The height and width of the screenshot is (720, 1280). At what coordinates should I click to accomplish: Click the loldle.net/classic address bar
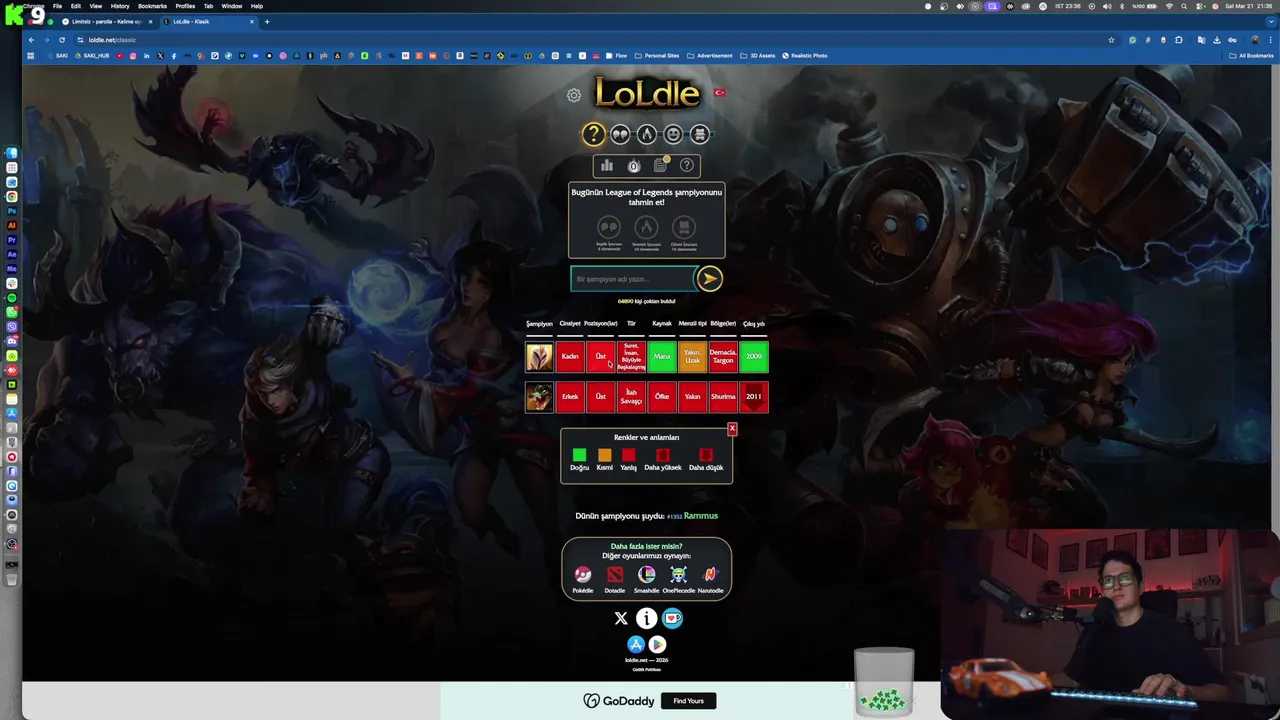(x=590, y=40)
